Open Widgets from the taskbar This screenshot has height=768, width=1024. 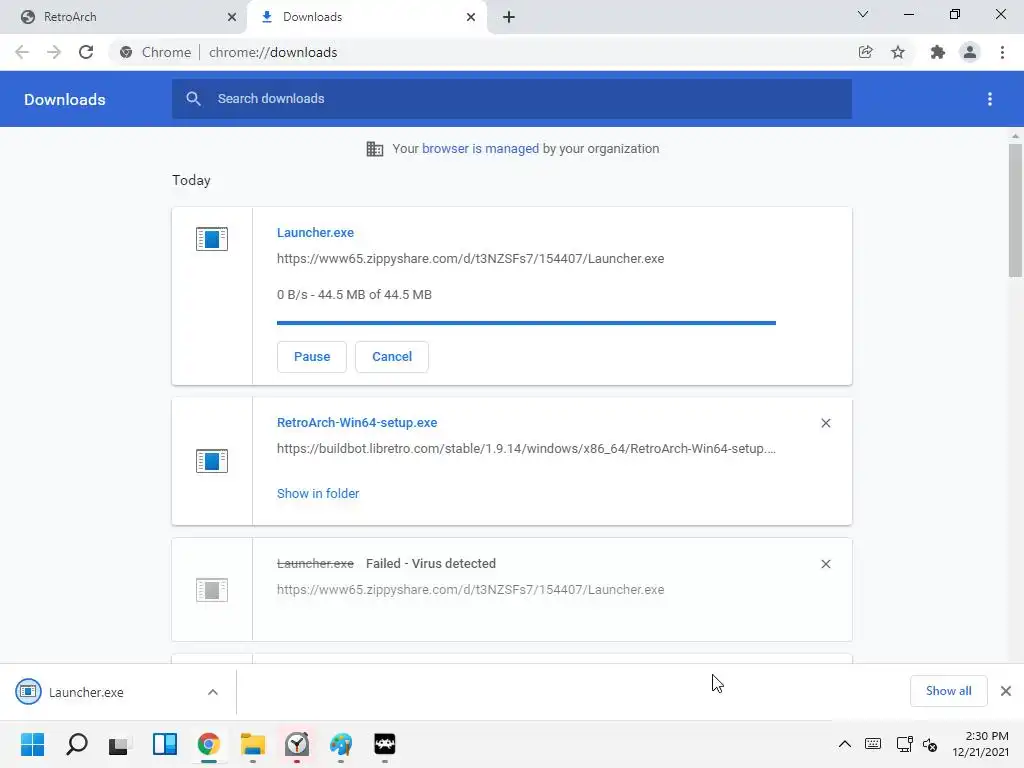pos(165,744)
